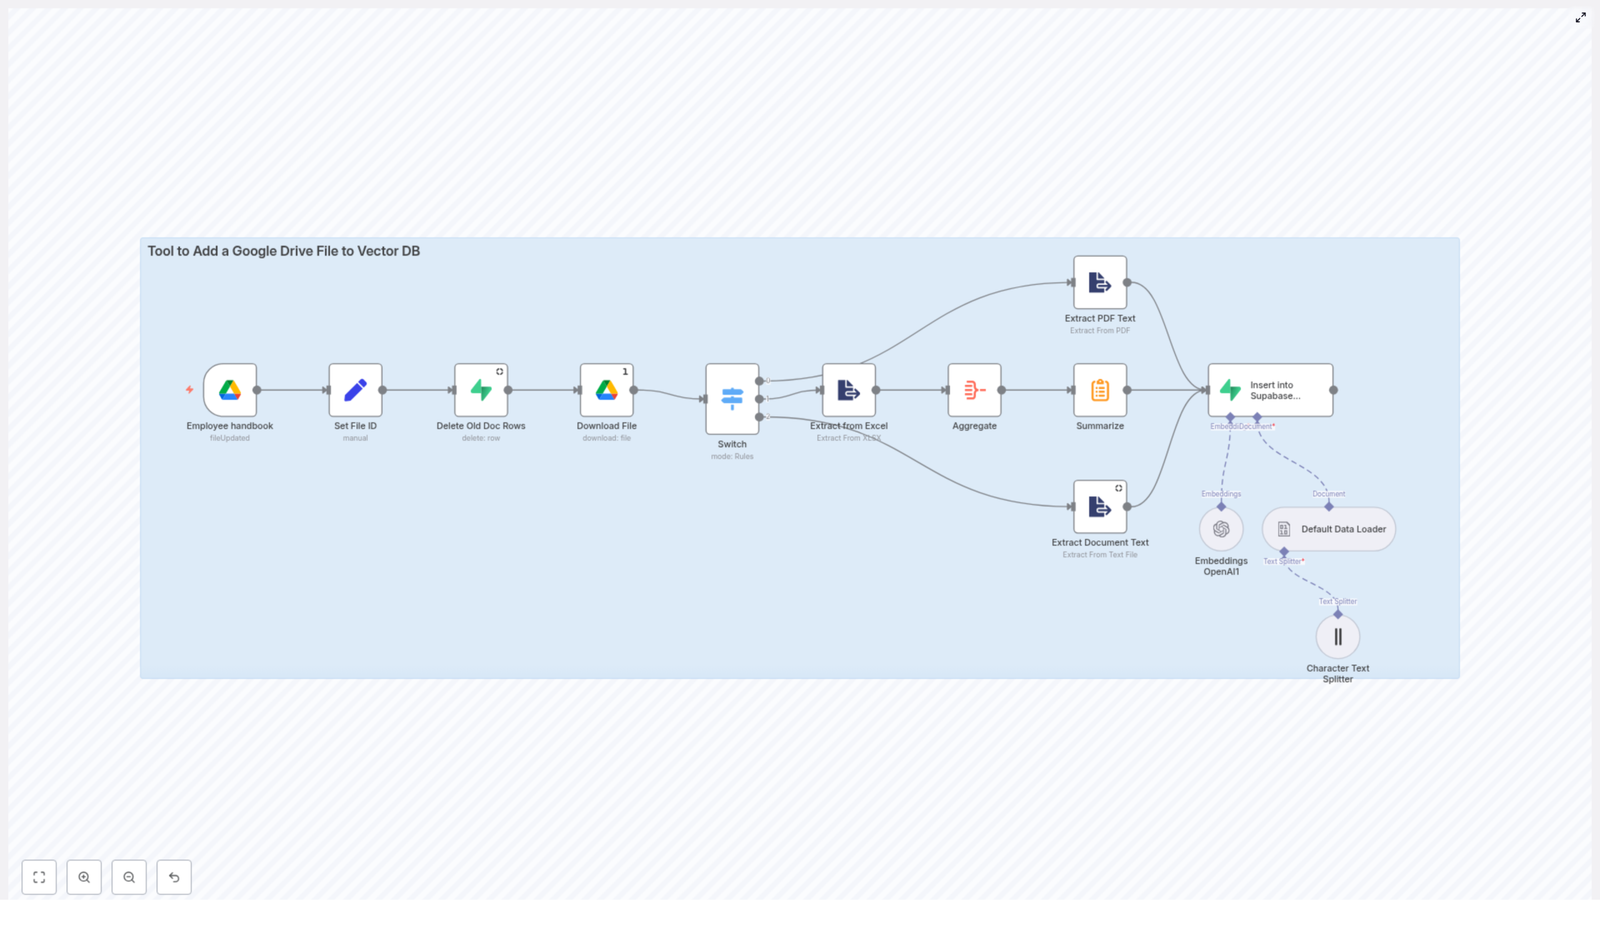
Task: Open the Extract PDF Text node
Action: 1099,282
